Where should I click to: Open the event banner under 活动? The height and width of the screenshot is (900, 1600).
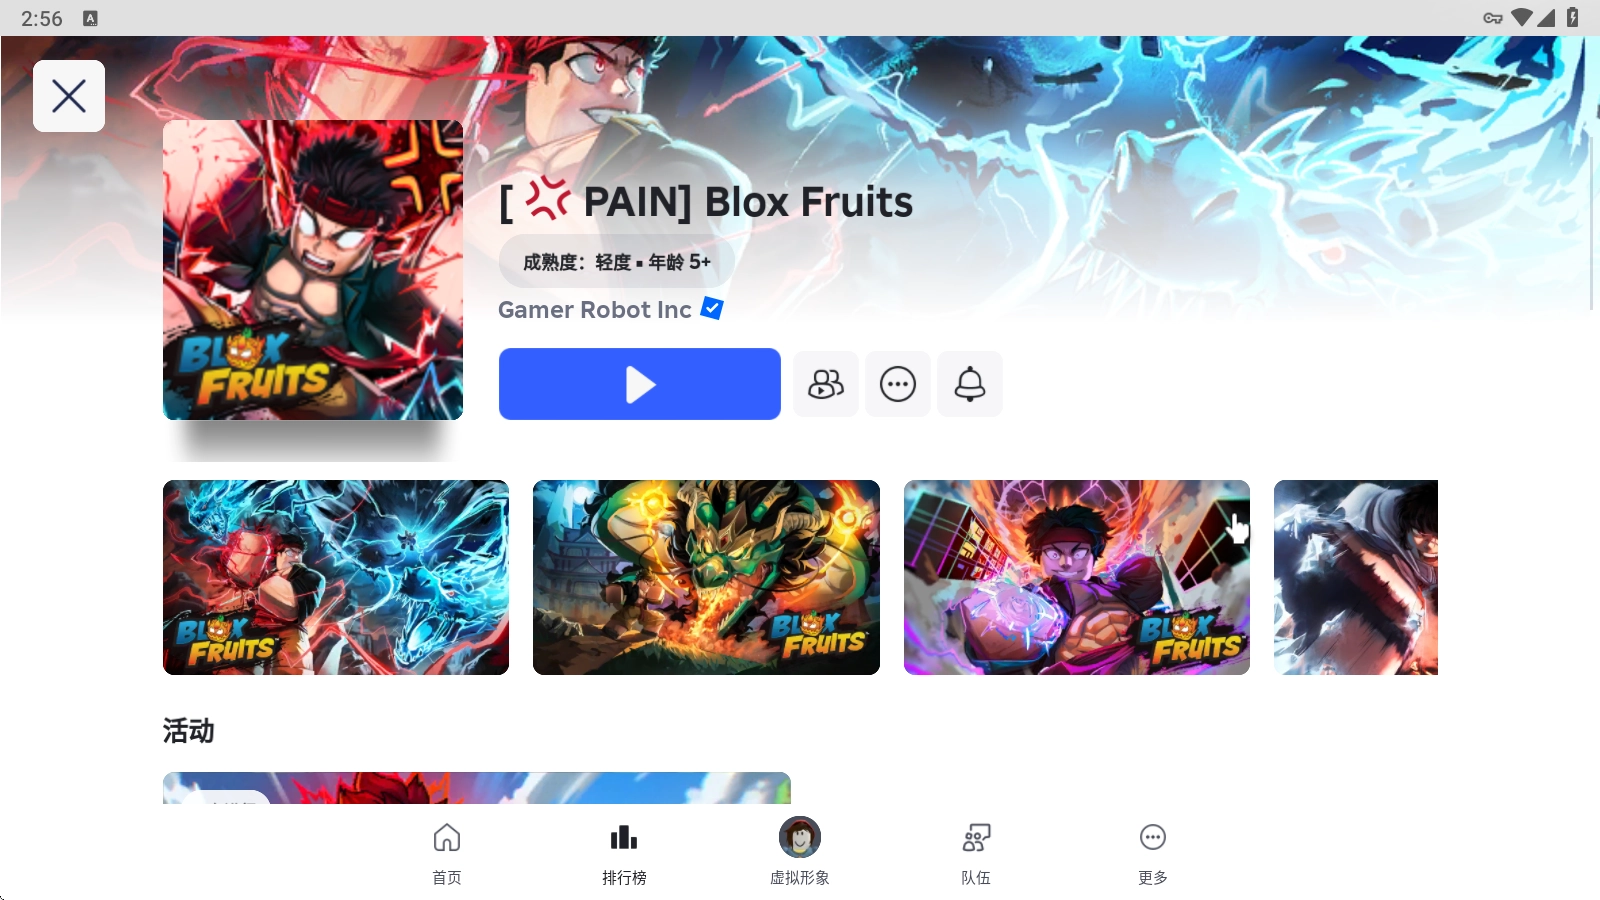(477, 788)
